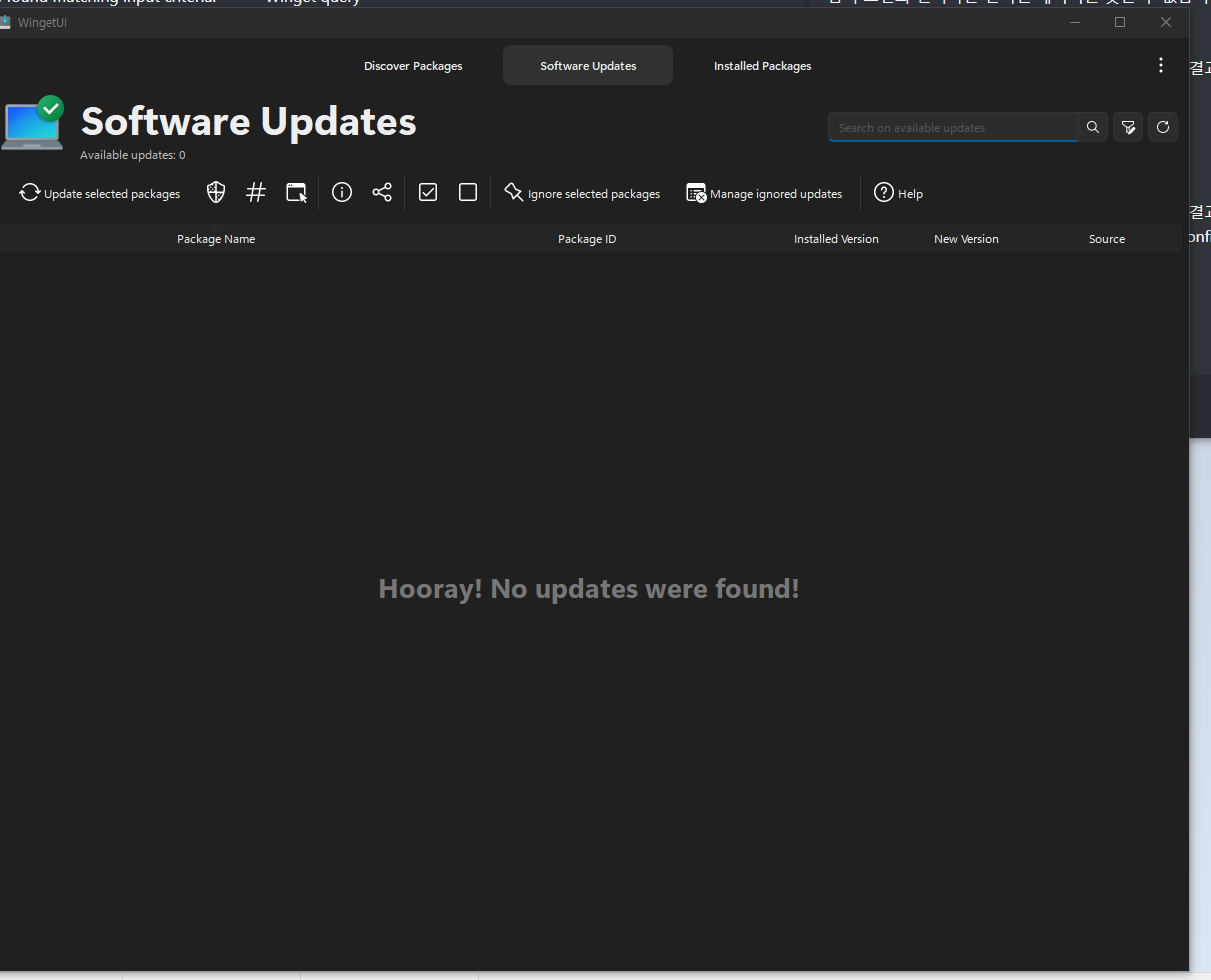Sort by Installed Version column header

point(836,239)
